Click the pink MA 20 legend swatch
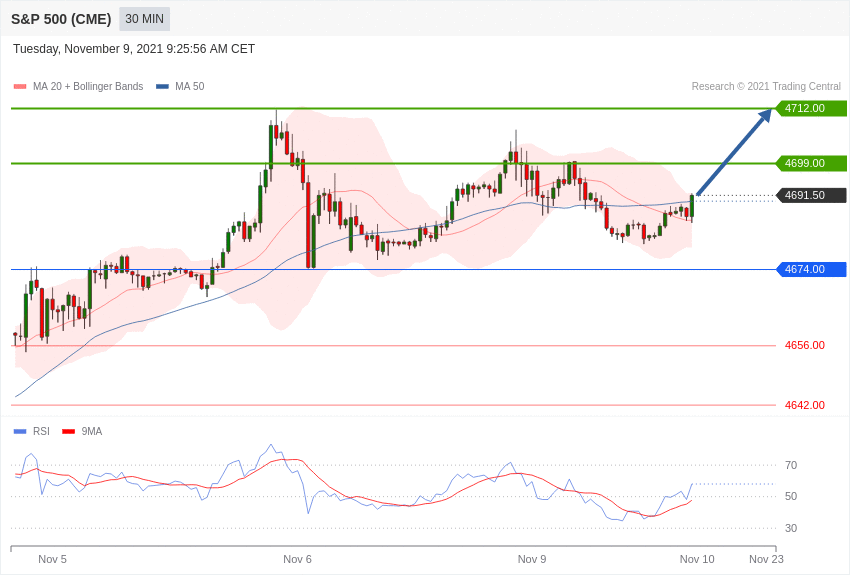Viewport: 850px width, 576px height. point(20,87)
